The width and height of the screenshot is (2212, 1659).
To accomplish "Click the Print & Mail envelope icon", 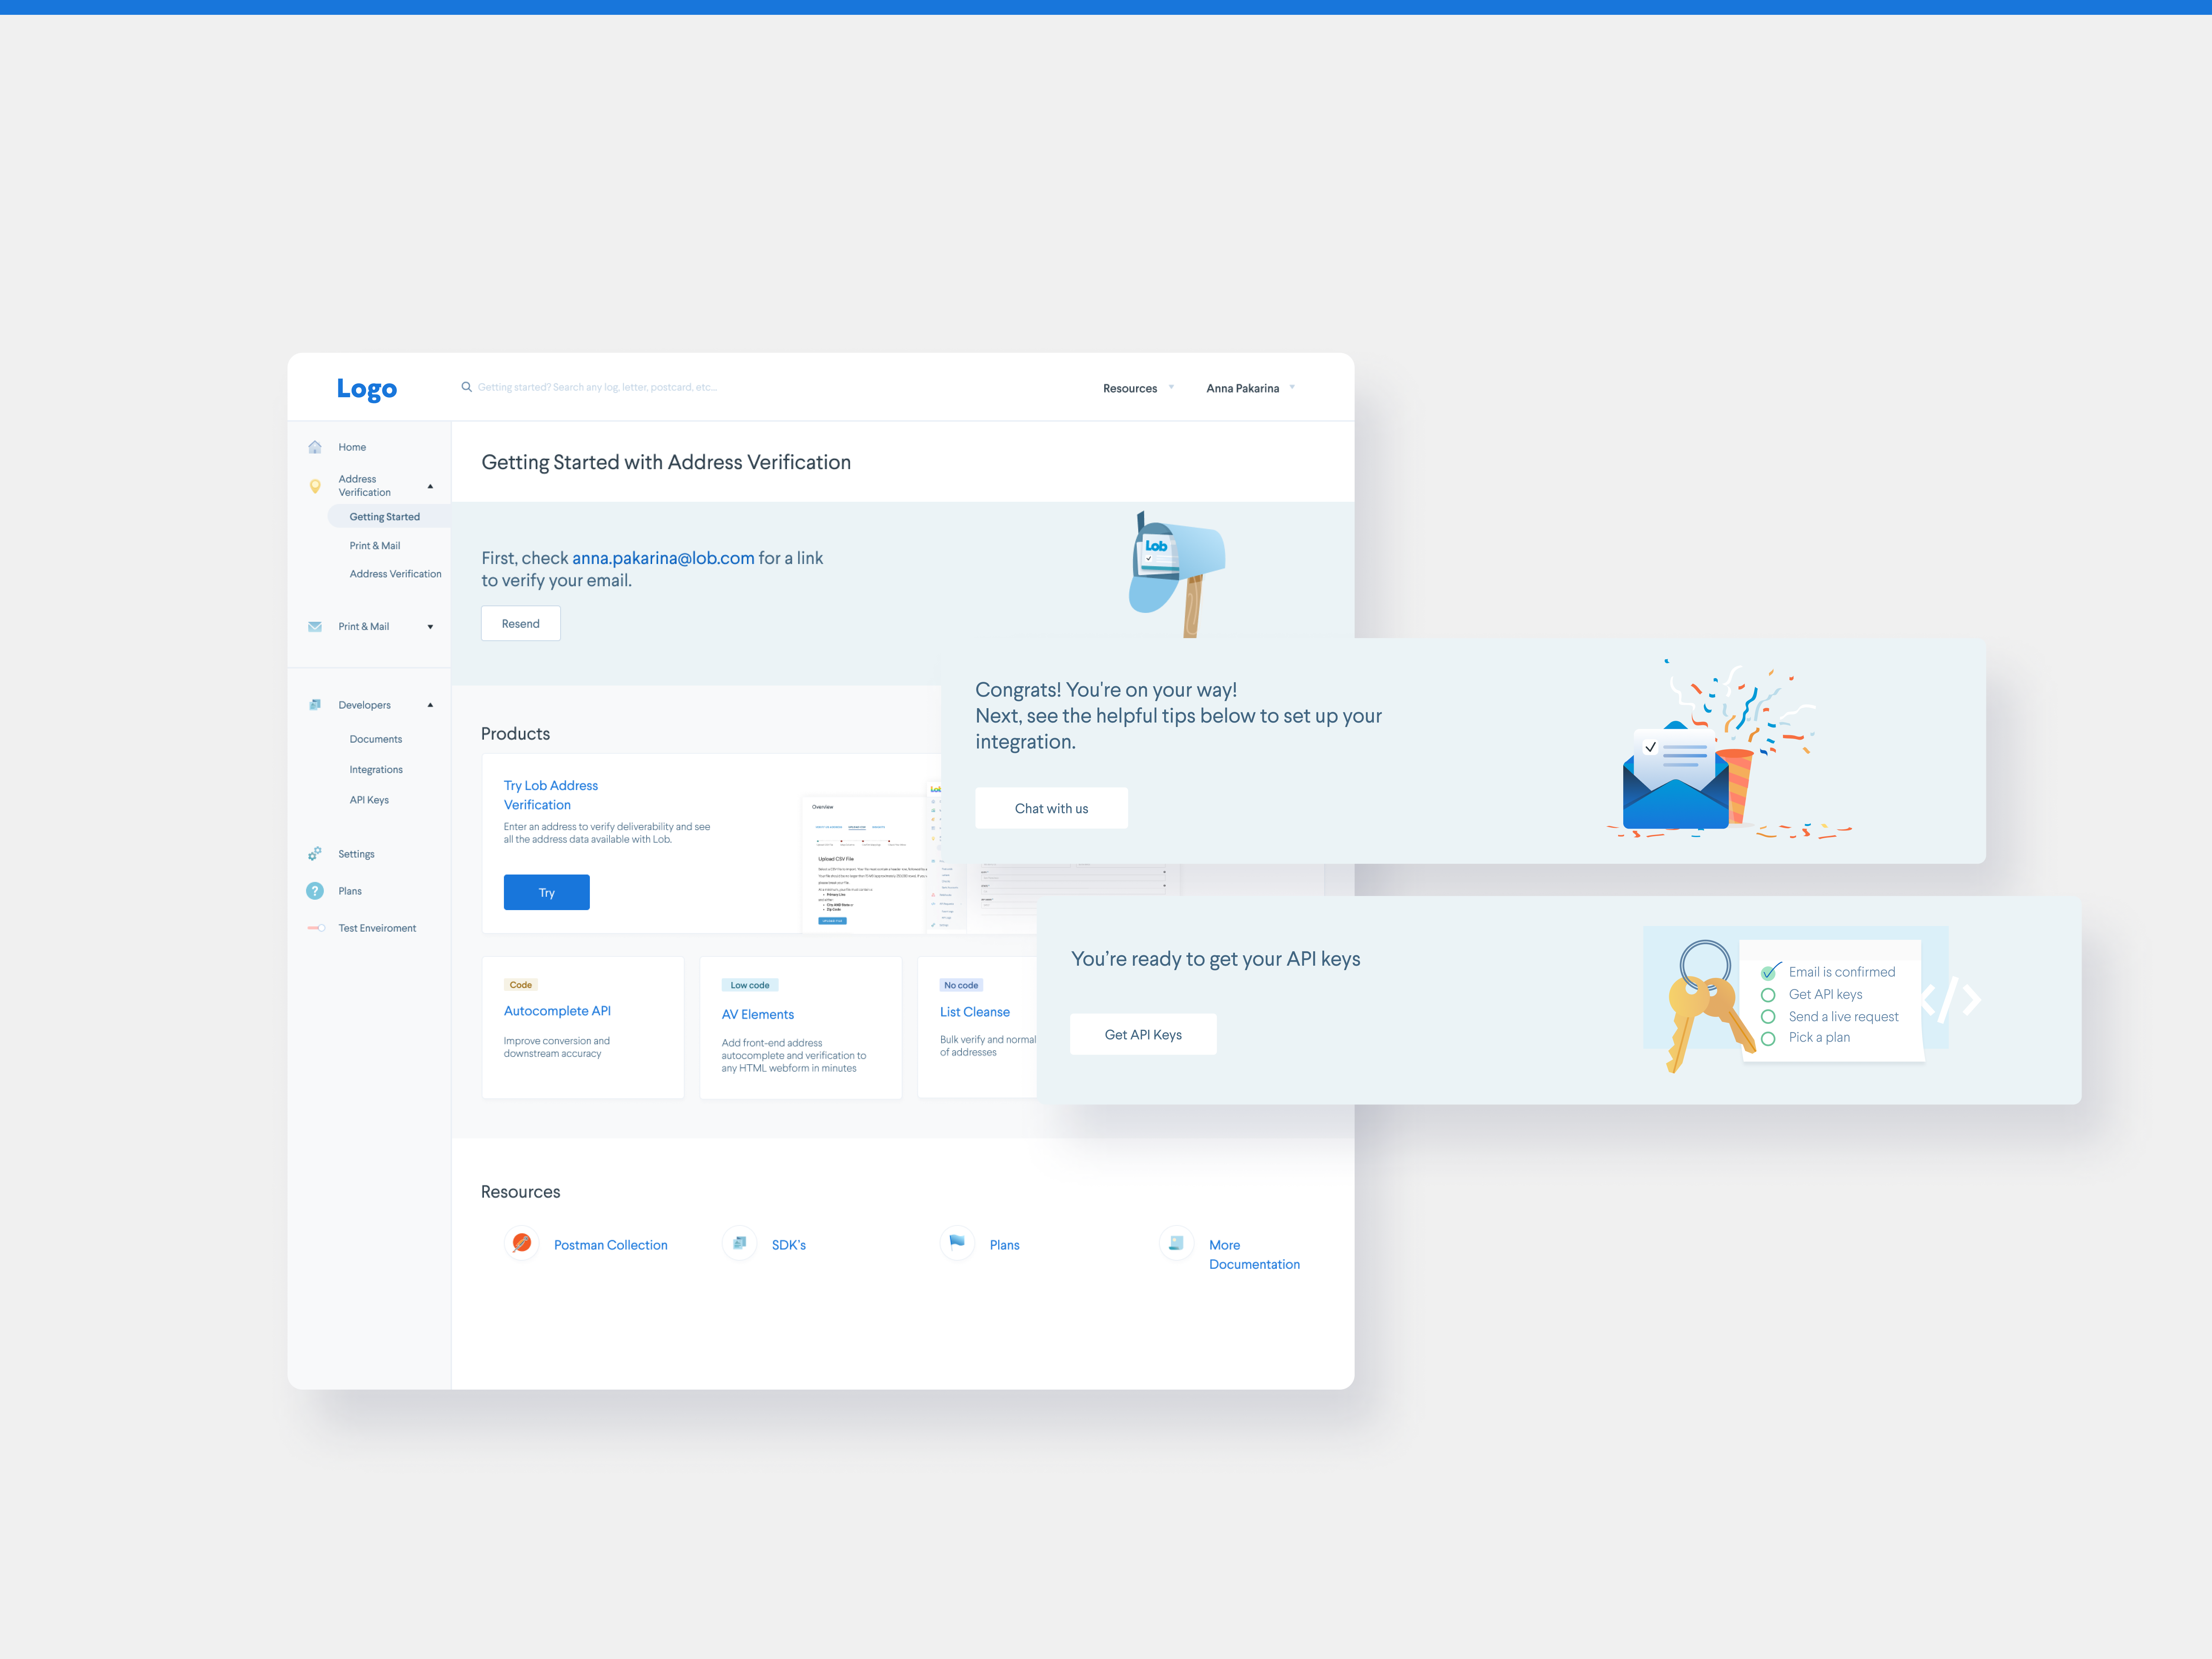I will (x=315, y=627).
